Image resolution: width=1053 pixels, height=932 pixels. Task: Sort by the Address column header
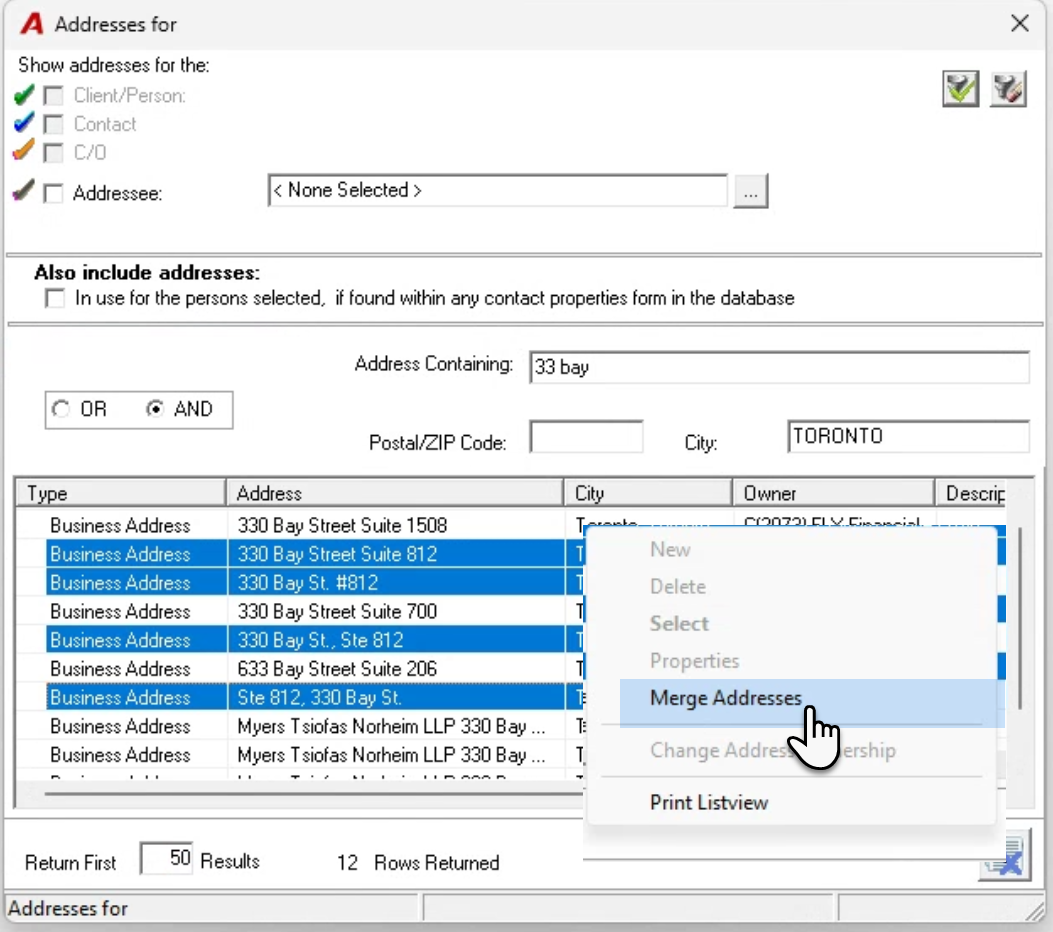pyautogui.click(x=395, y=493)
